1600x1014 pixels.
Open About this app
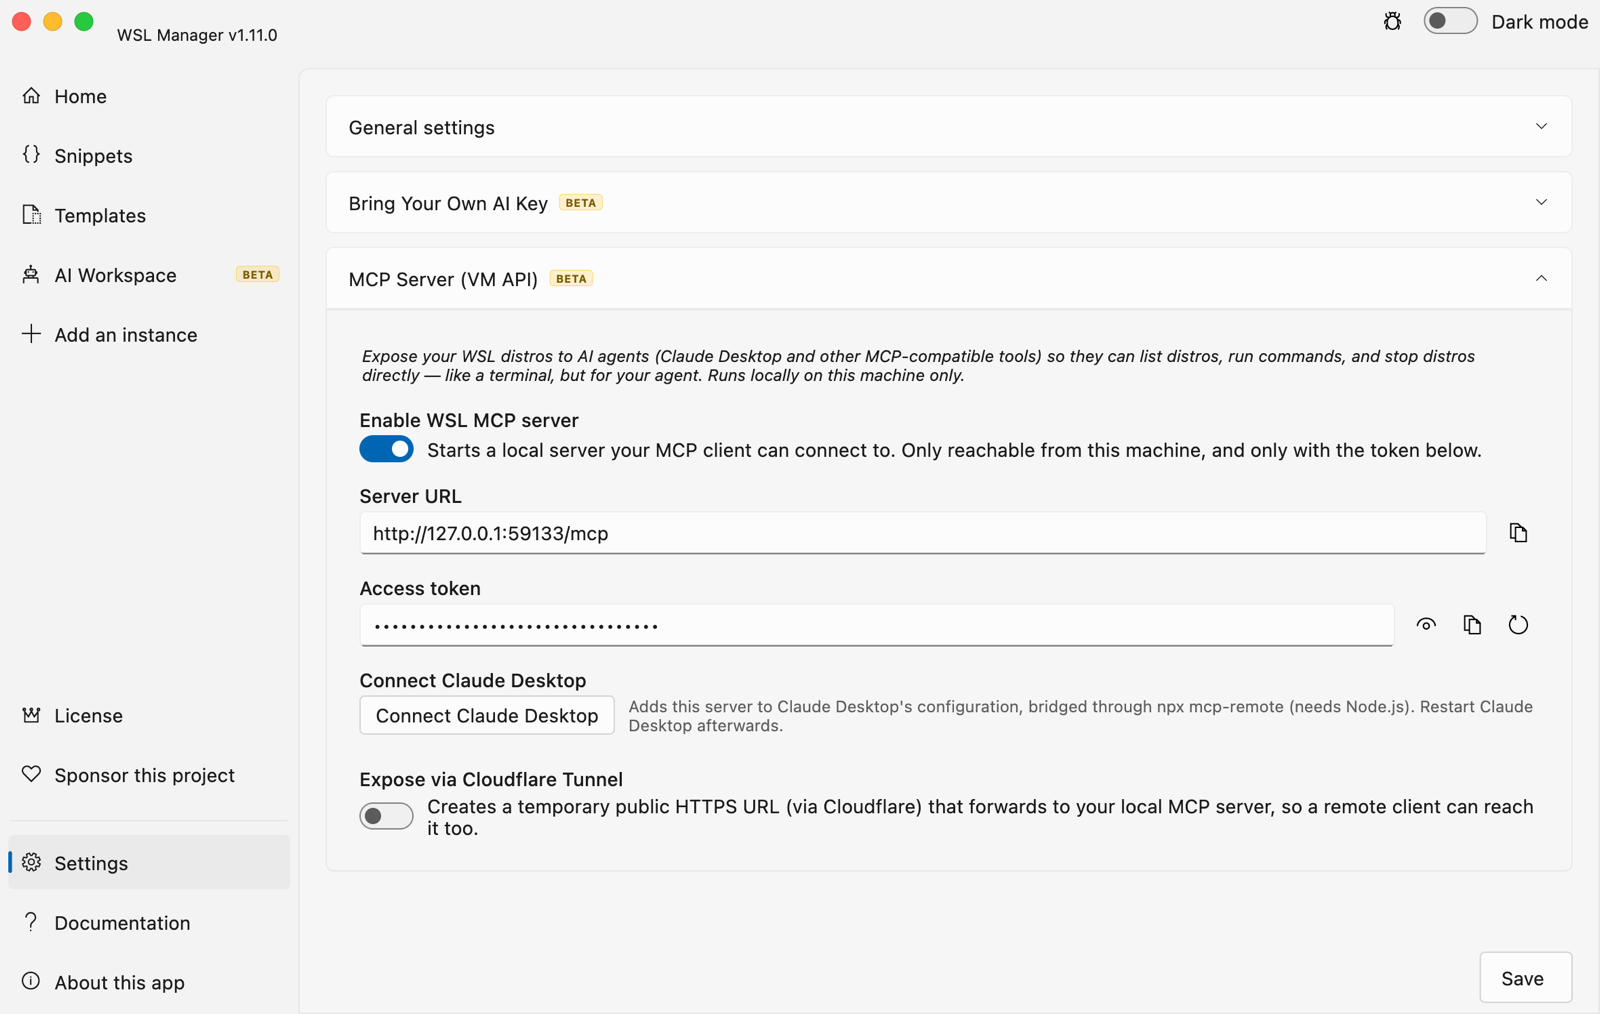tap(149, 982)
